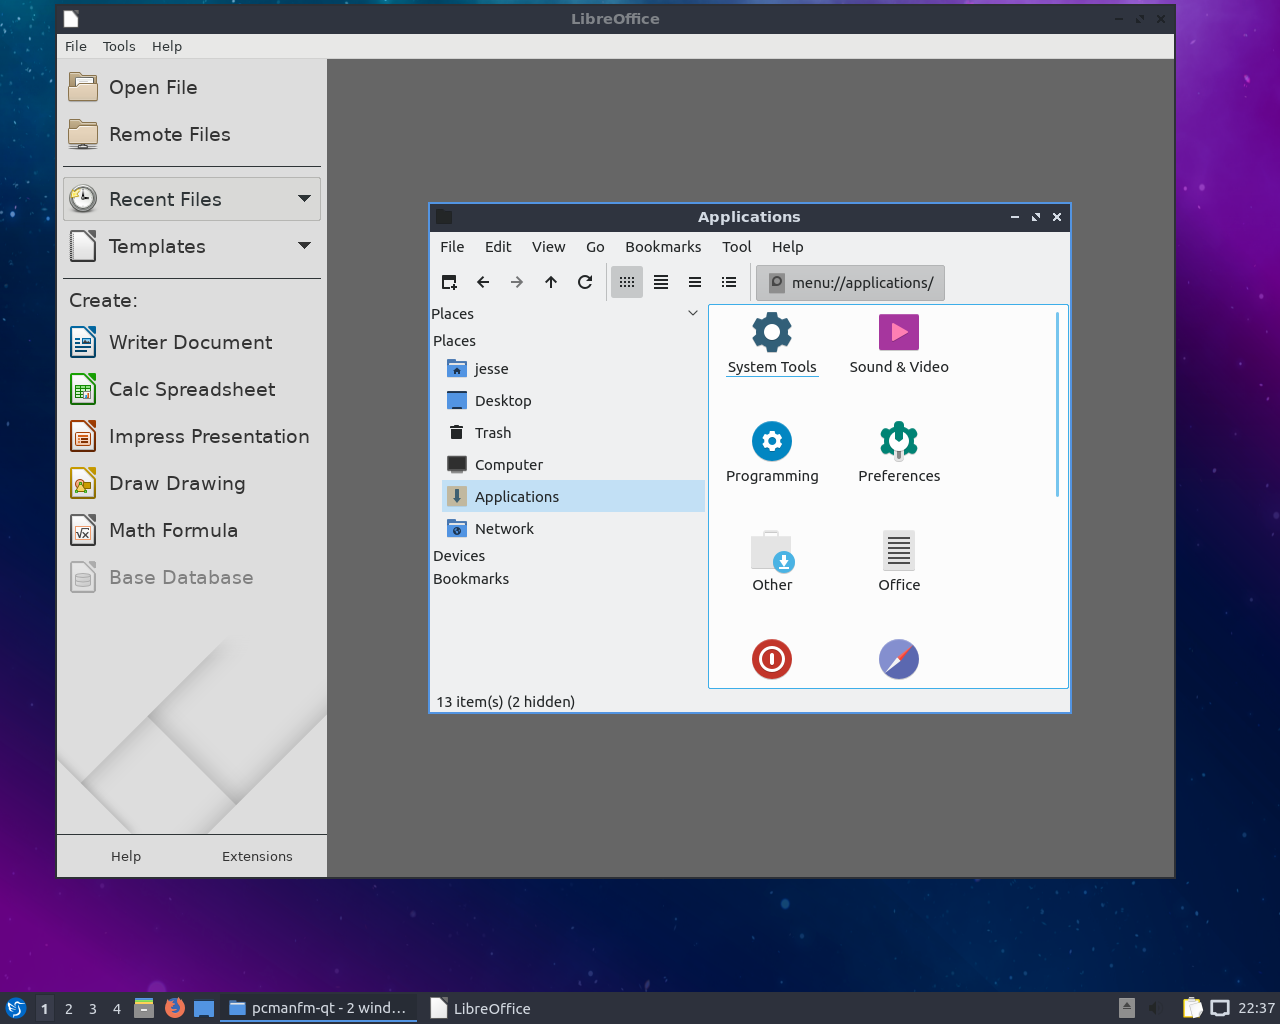Image resolution: width=1280 pixels, height=1024 pixels.
Task: Go up one folder with the up arrow
Action: pyautogui.click(x=551, y=282)
